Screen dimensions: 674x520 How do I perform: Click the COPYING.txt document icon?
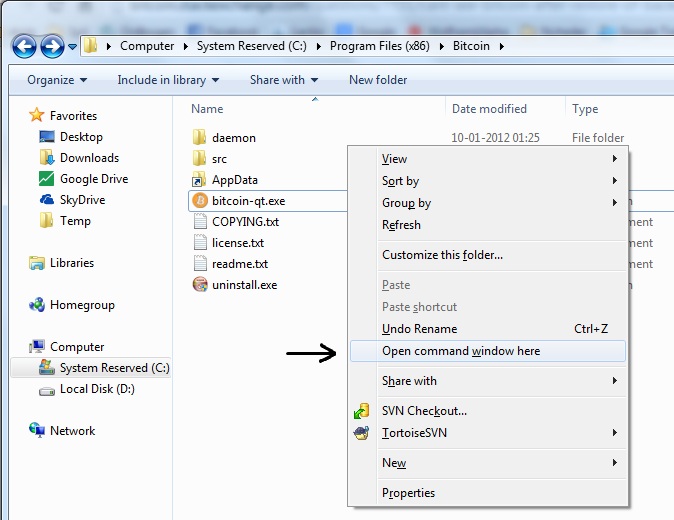tap(200, 222)
